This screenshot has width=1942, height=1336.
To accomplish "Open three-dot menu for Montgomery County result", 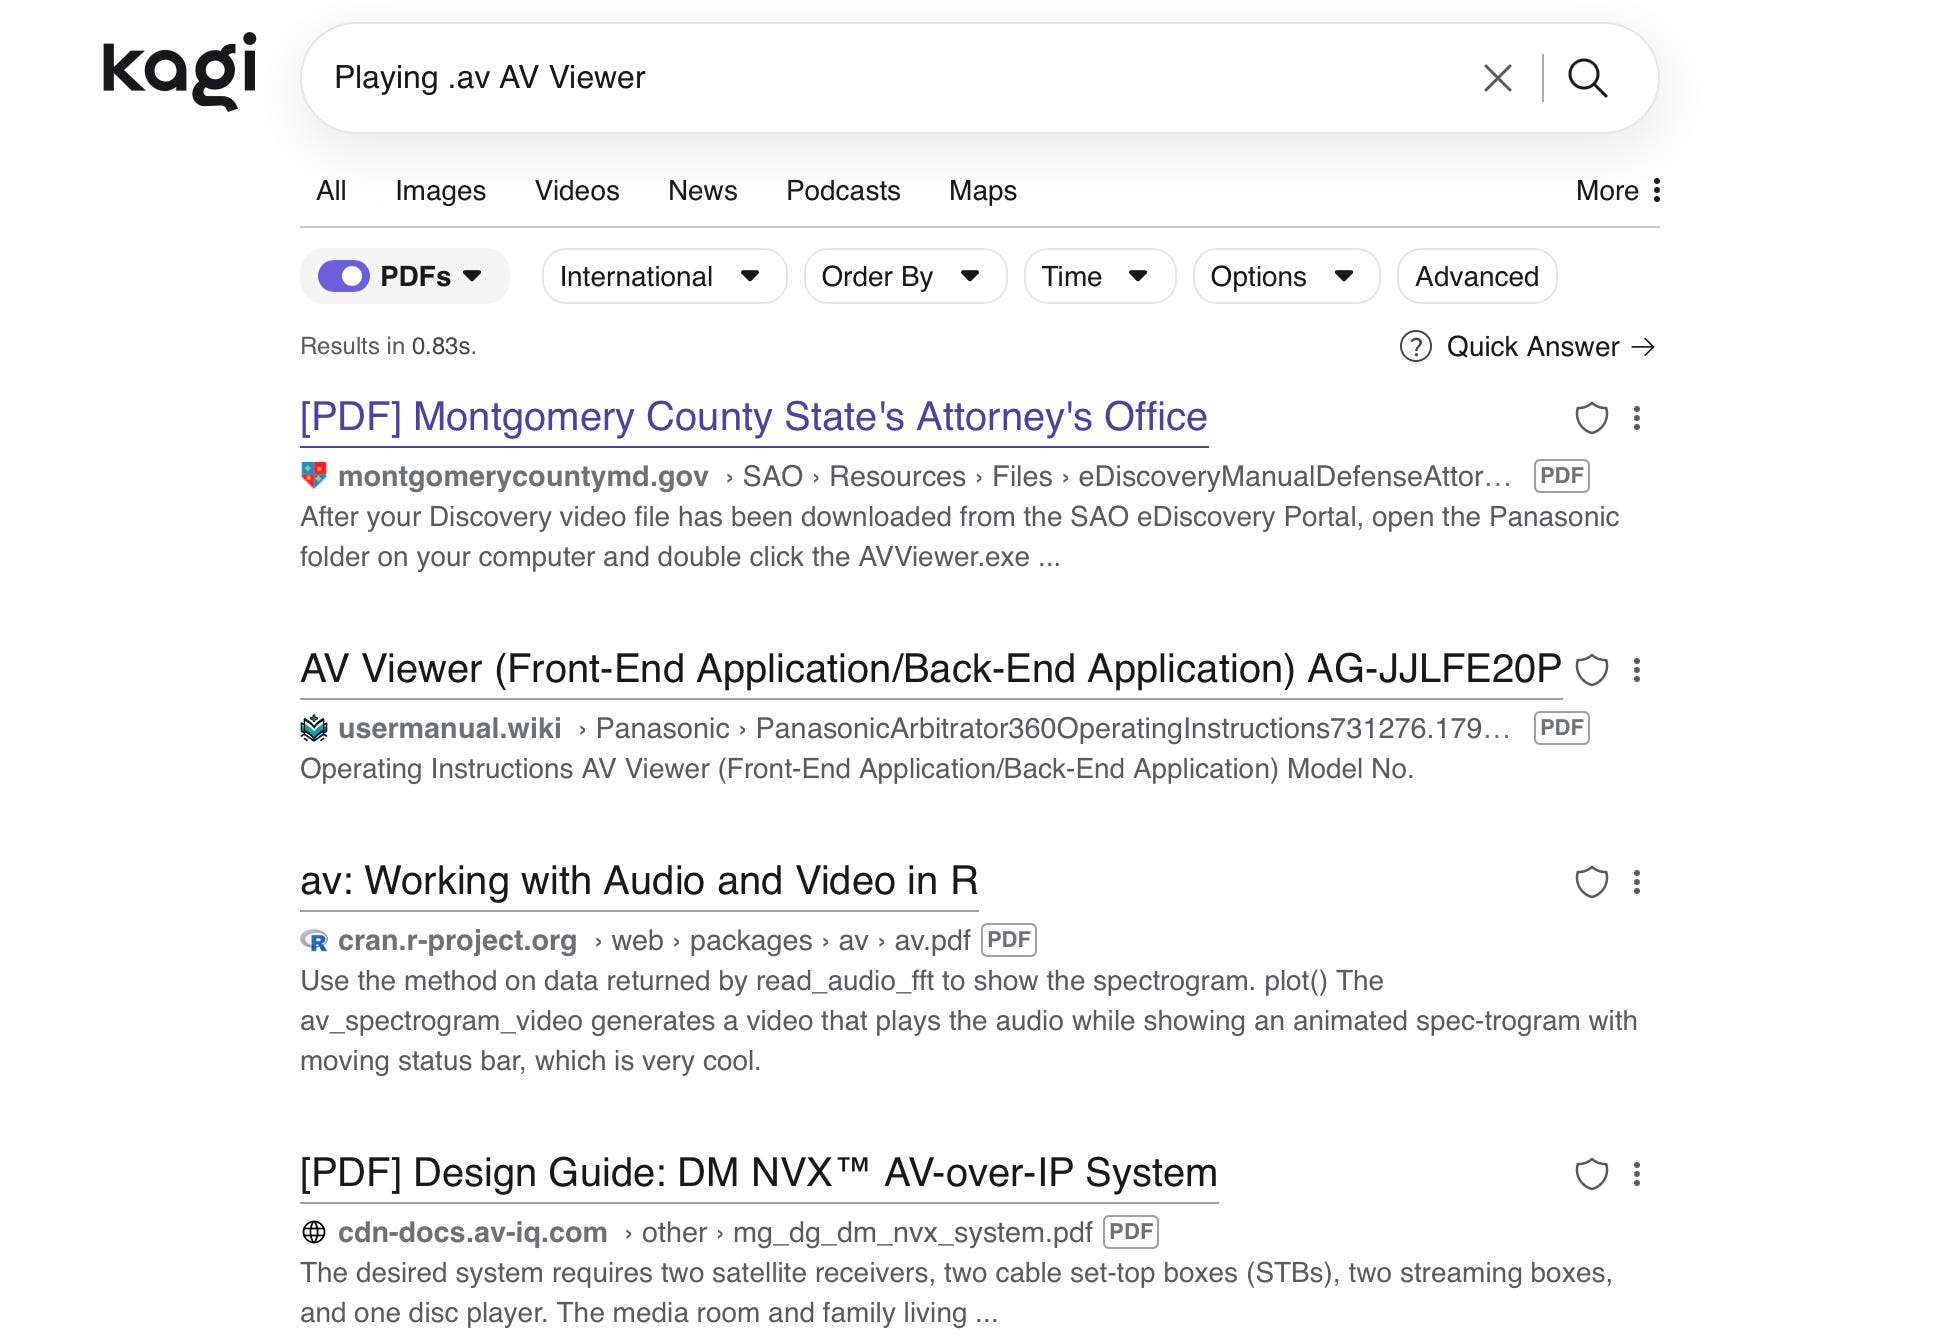I will pyautogui.click(x=1637, y=418).
